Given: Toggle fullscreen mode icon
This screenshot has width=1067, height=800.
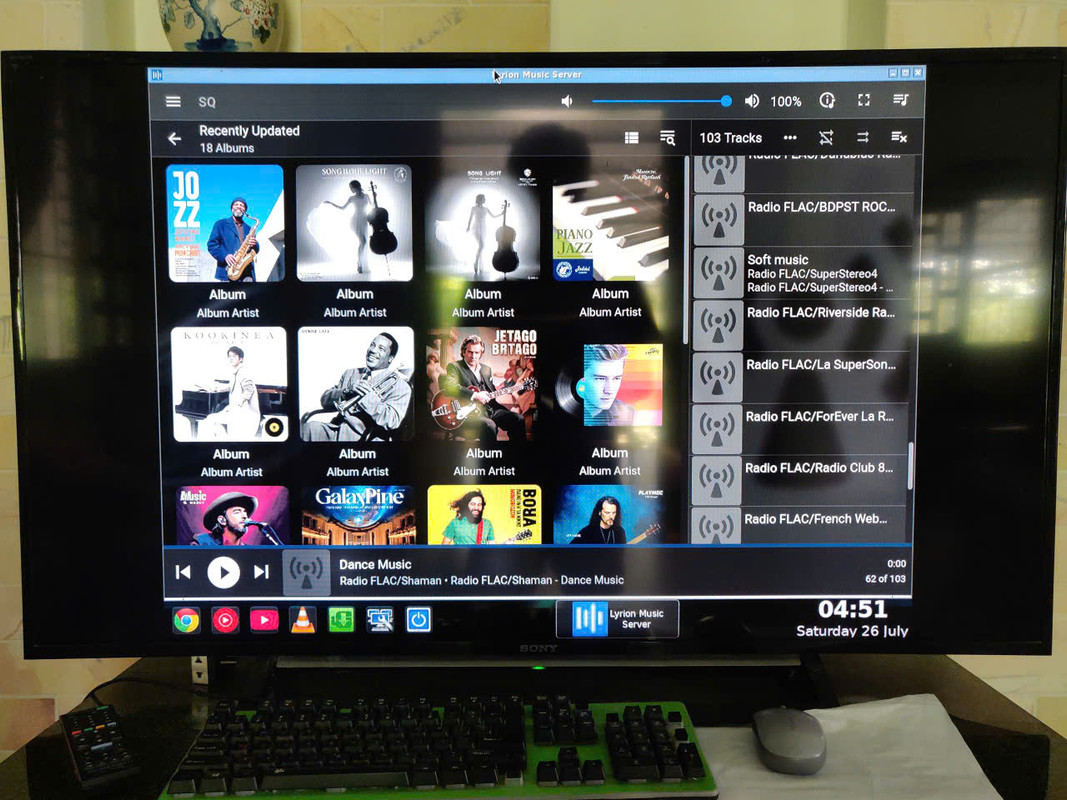Looking at the screenshot, I should coord(864,101).
